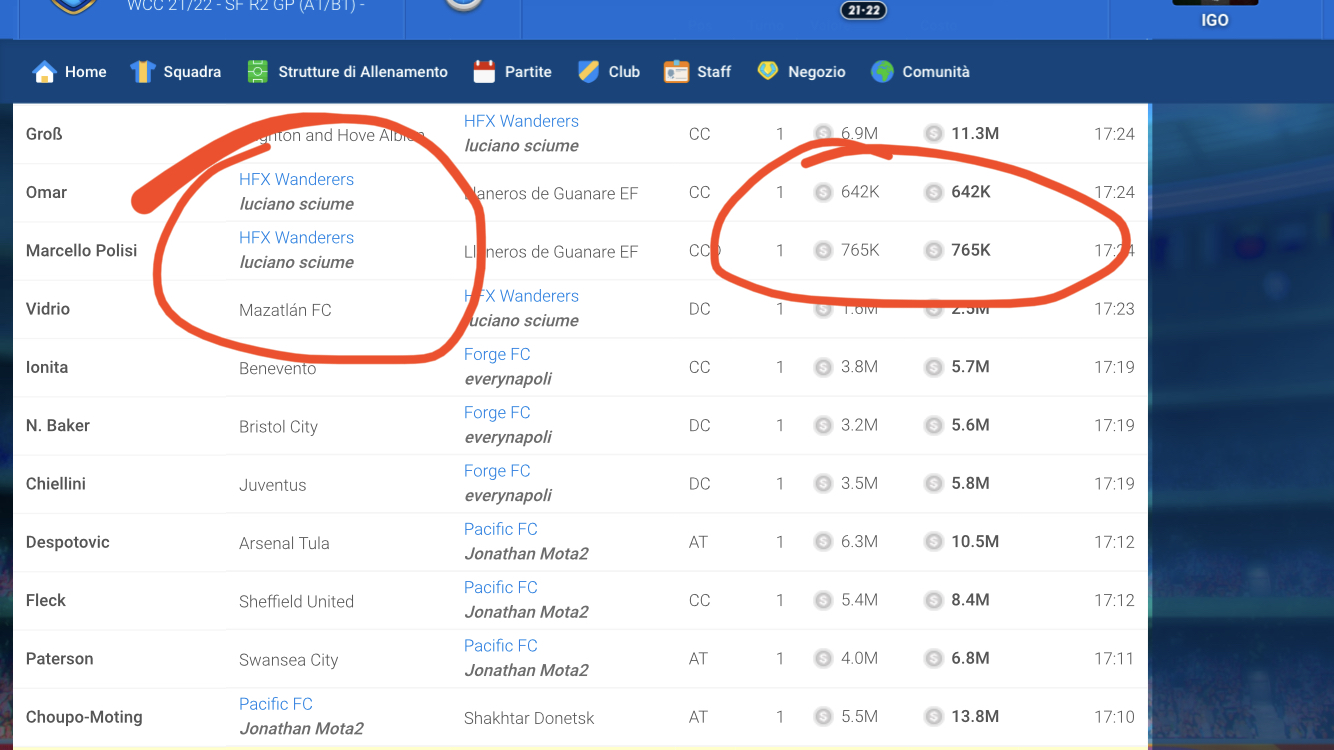This screenshot has height=750, width=1334.
Task: Click the Negozio shop icon
Action: [x=768, y=72]
